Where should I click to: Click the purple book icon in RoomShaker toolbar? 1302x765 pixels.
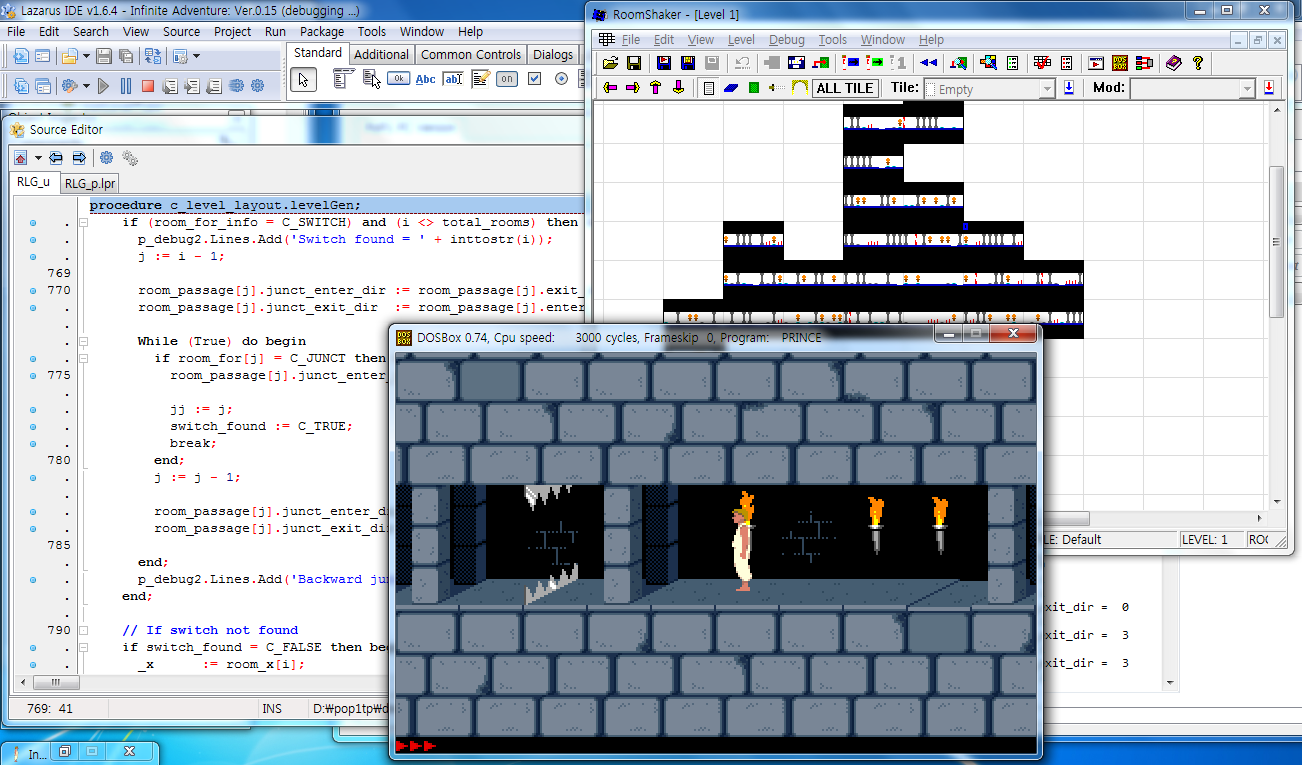coord(1174,62)
